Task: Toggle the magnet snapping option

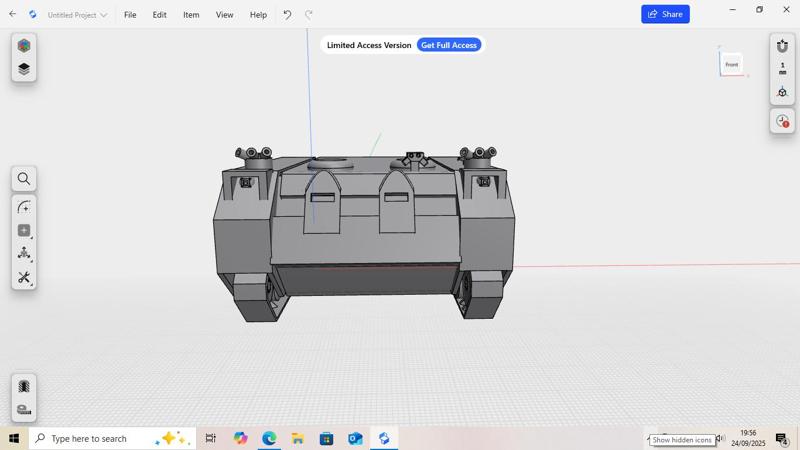Action: point(782,46)
